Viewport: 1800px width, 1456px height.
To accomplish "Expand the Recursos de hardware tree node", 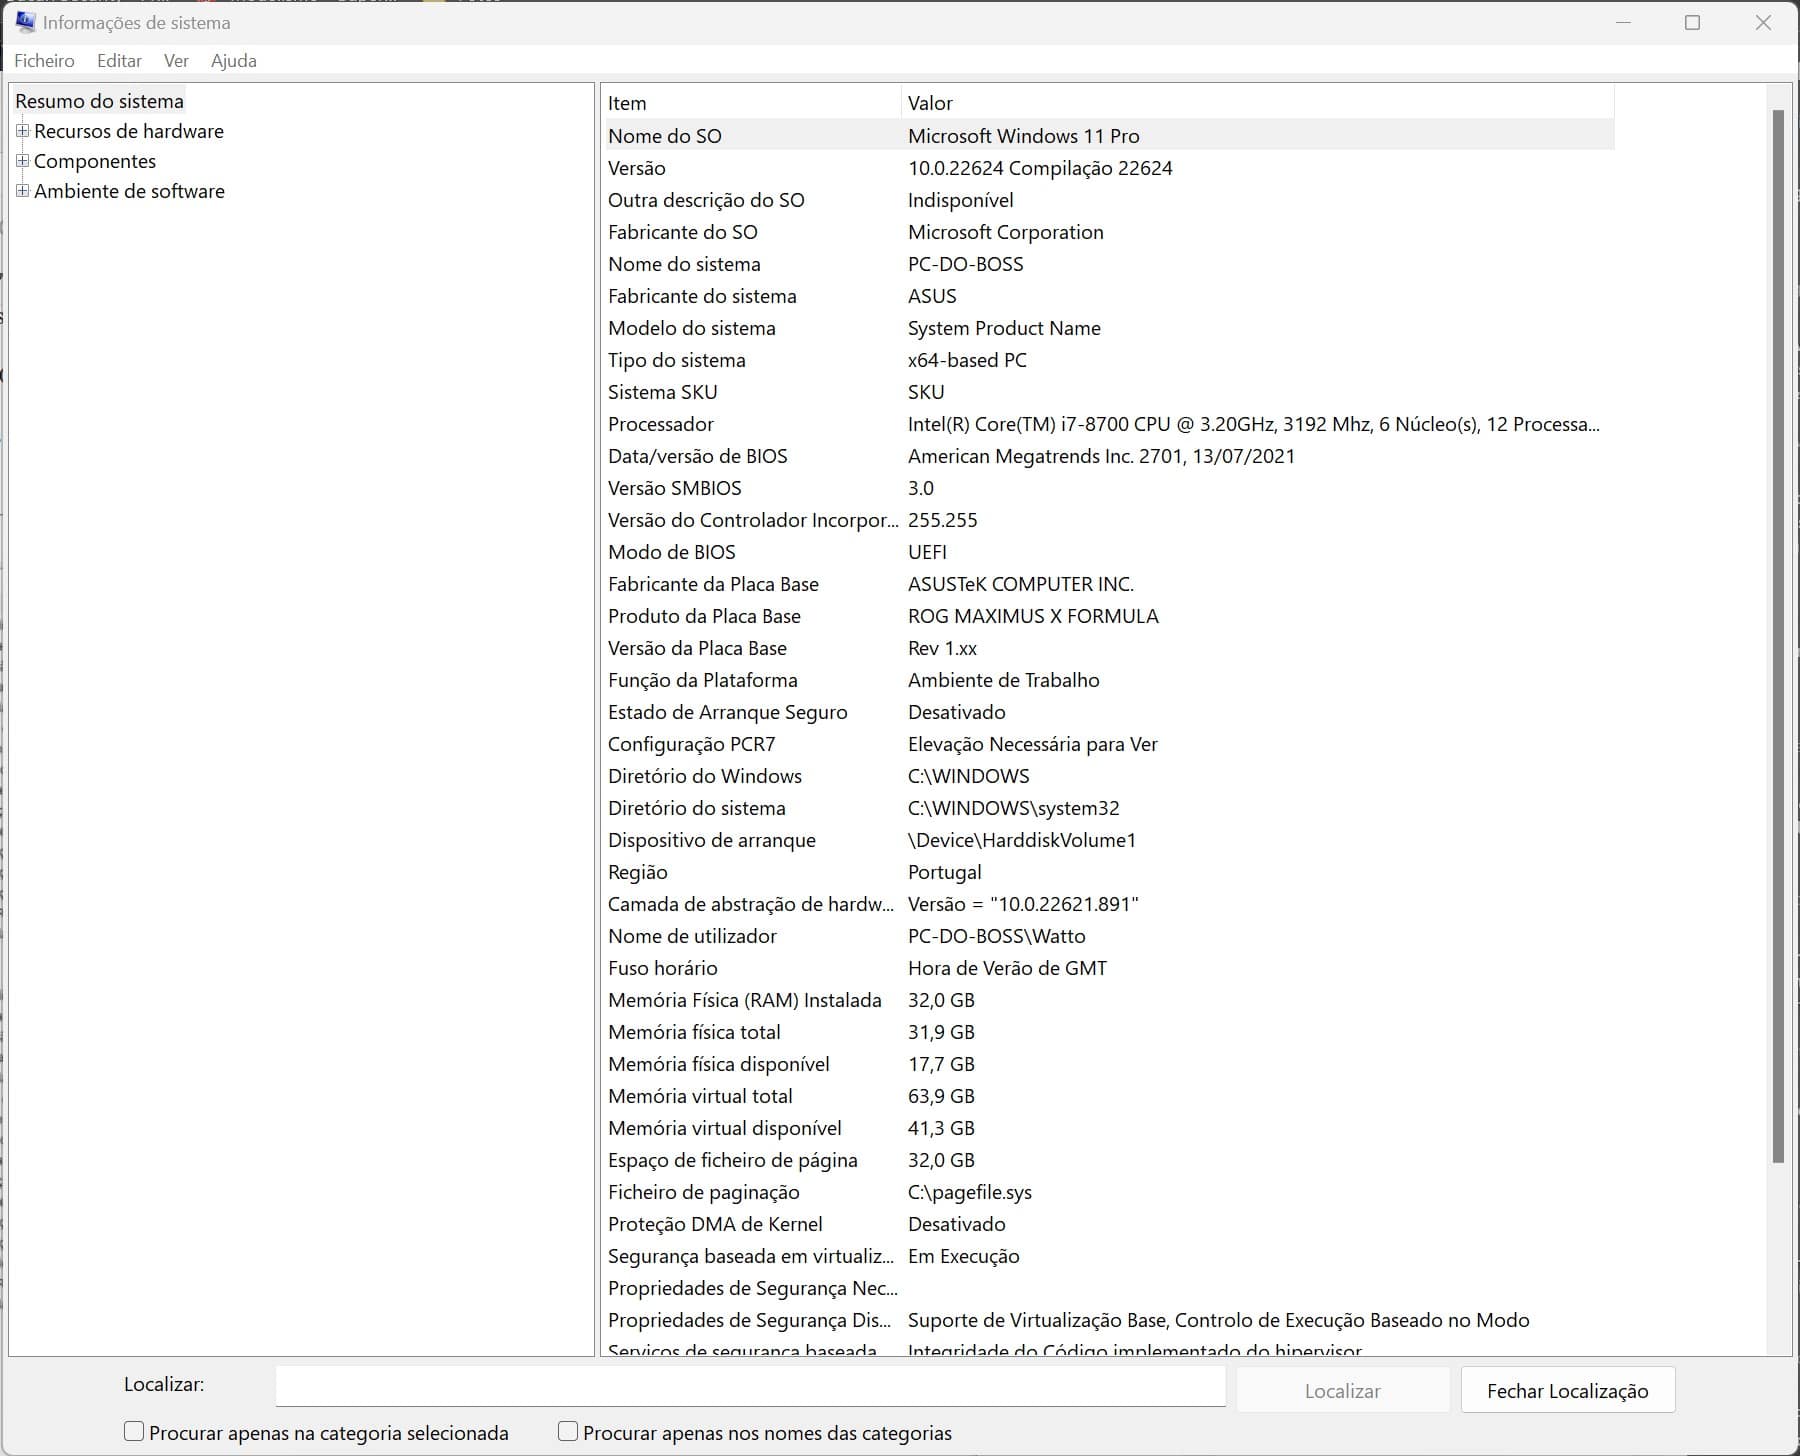I will point(22,131).
